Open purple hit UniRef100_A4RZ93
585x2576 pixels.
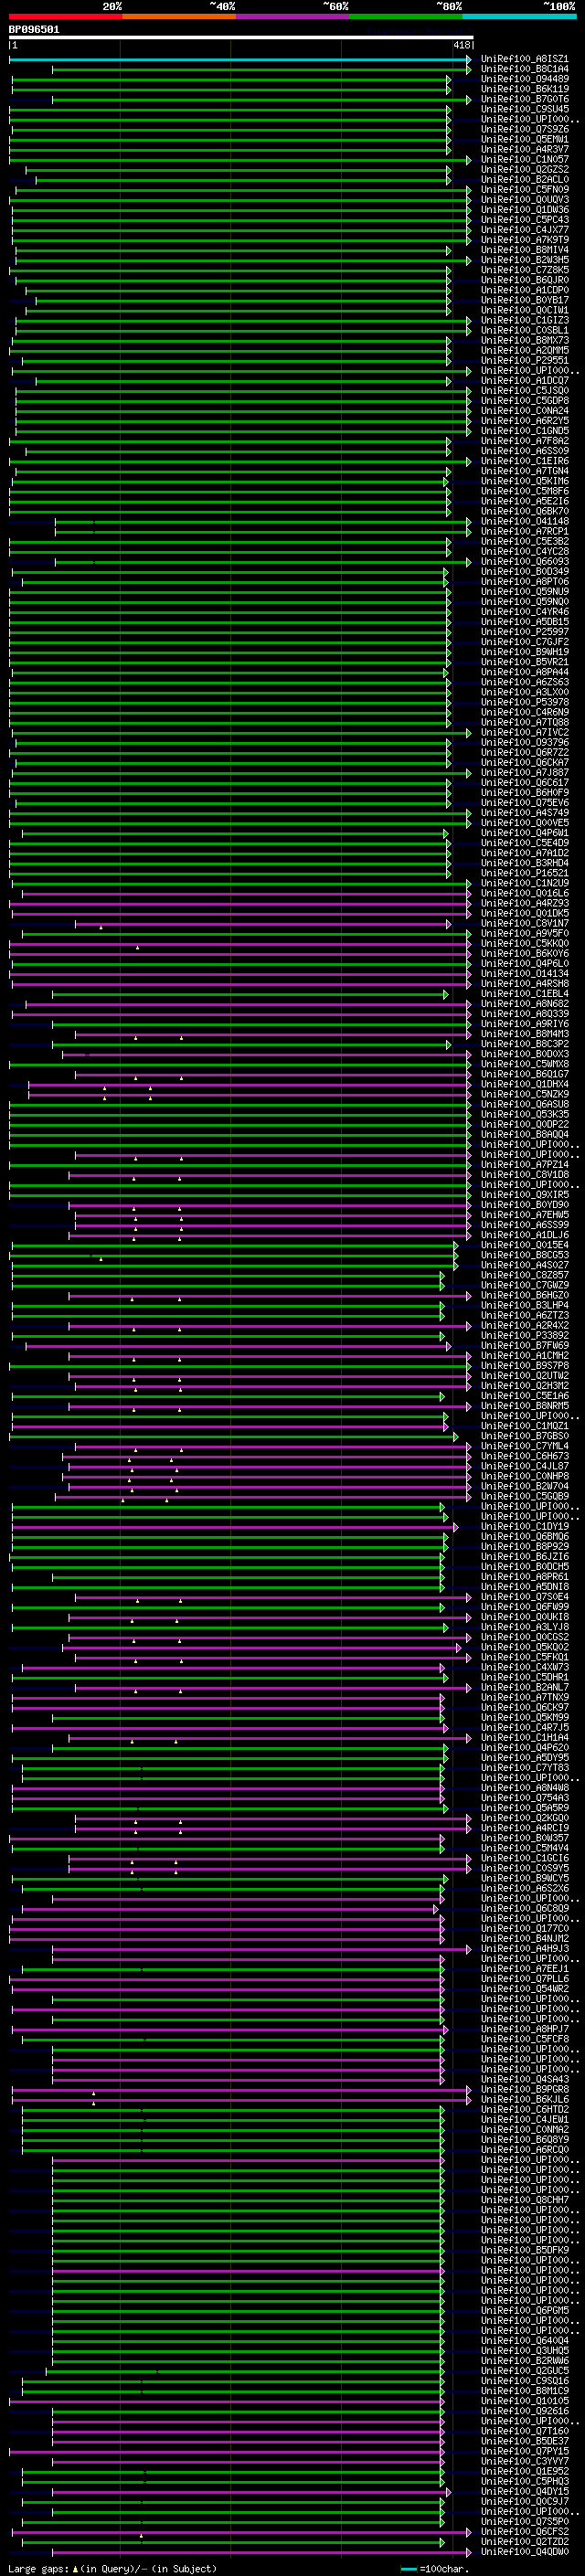click(524, 903)
